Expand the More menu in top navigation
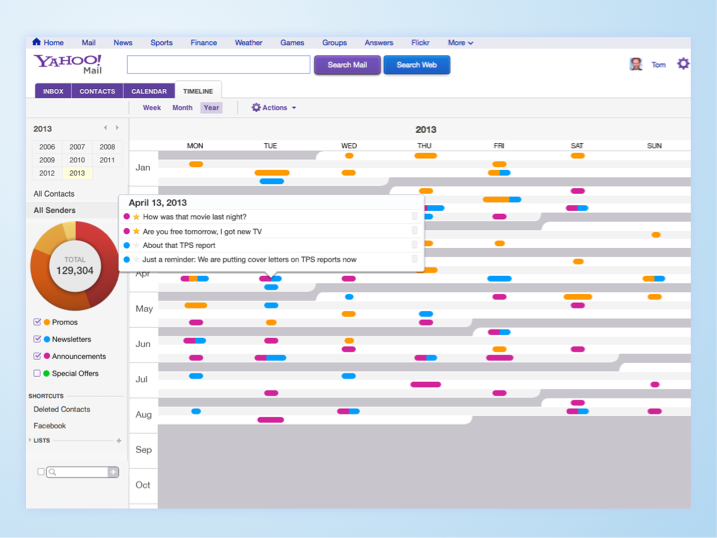This screenshot has width=717, height=538. (460, 43)
